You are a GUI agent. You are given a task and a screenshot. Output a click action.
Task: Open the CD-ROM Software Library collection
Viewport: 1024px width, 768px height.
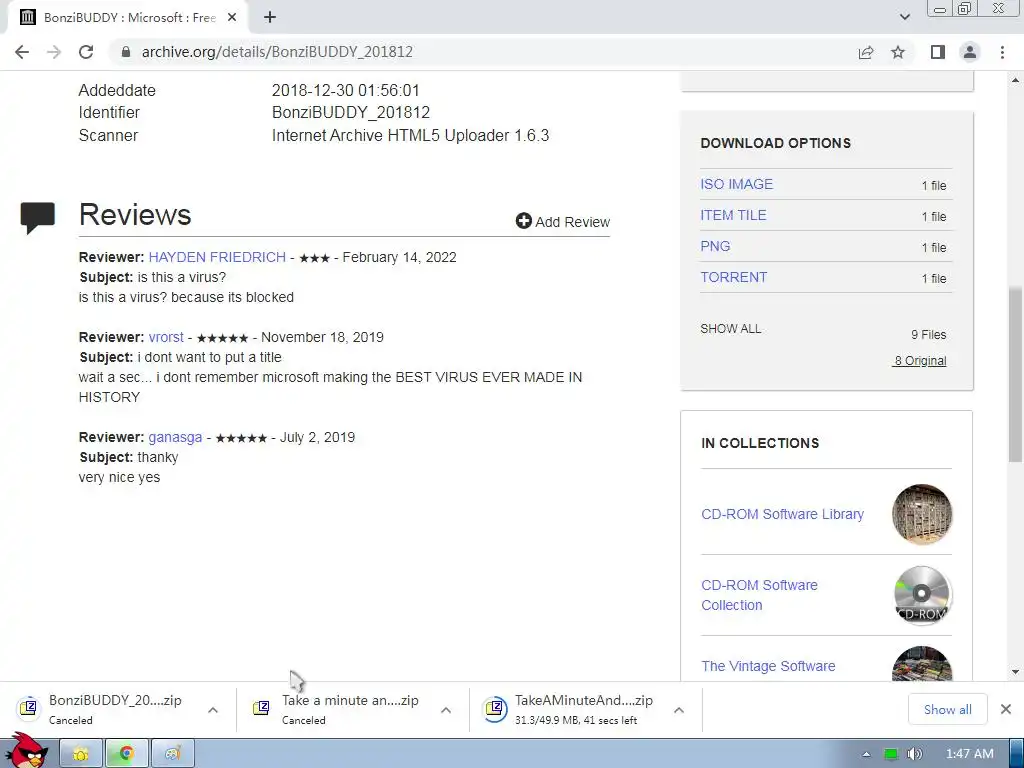(782, 514)
